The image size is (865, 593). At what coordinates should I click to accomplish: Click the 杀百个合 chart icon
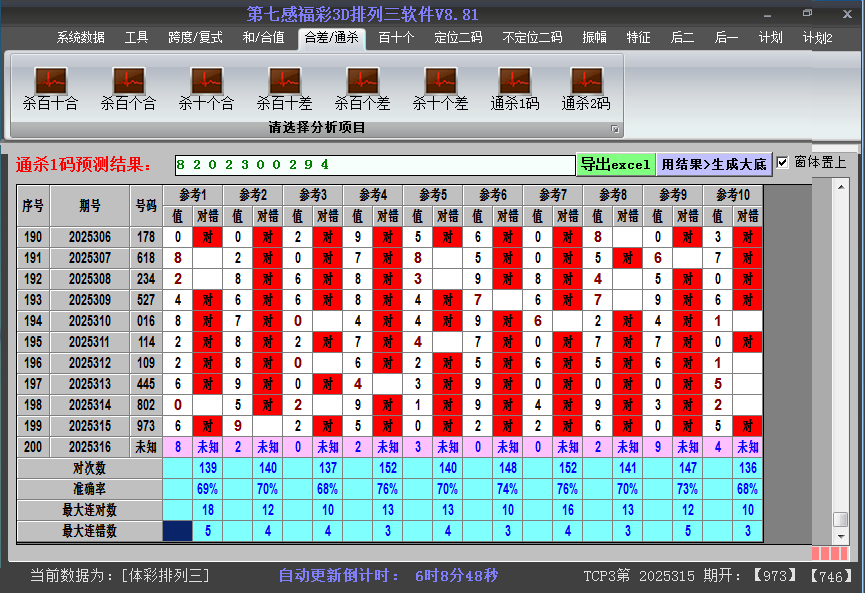(128, 80)
